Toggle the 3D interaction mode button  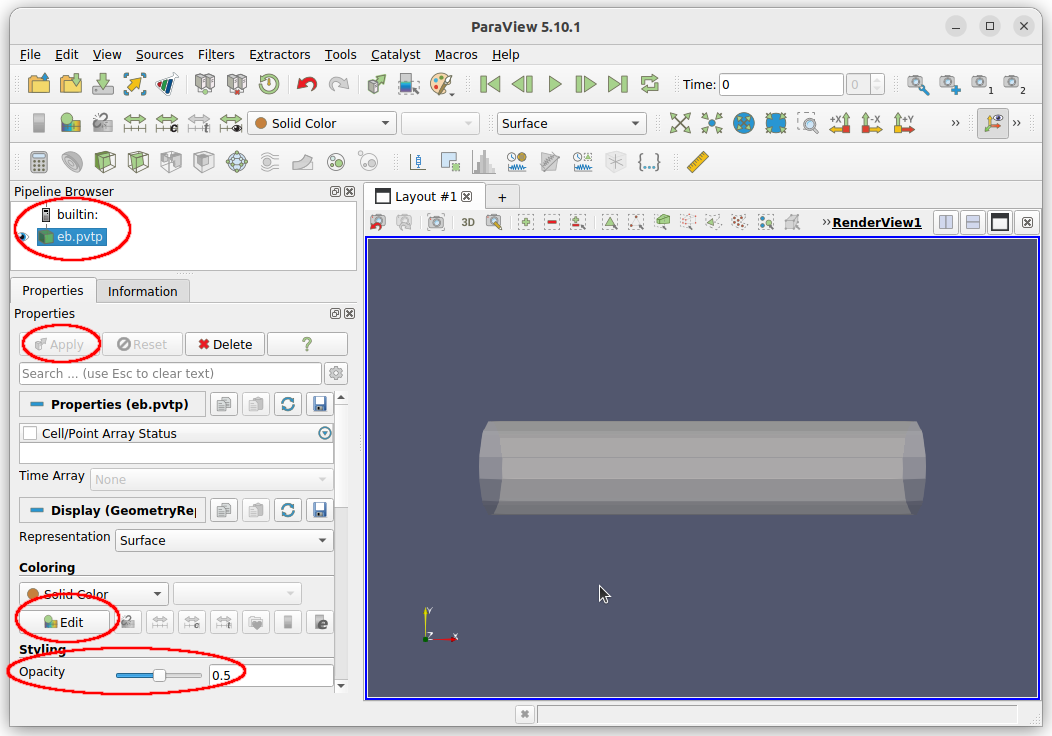click(x=467, y=222)
